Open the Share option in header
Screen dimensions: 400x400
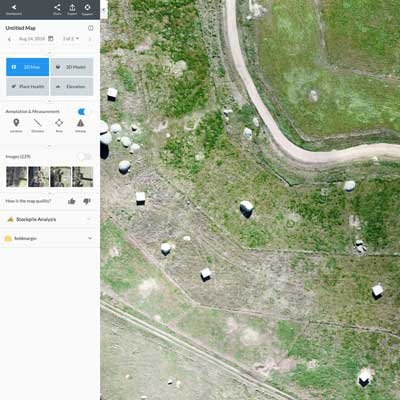point(57,9)
